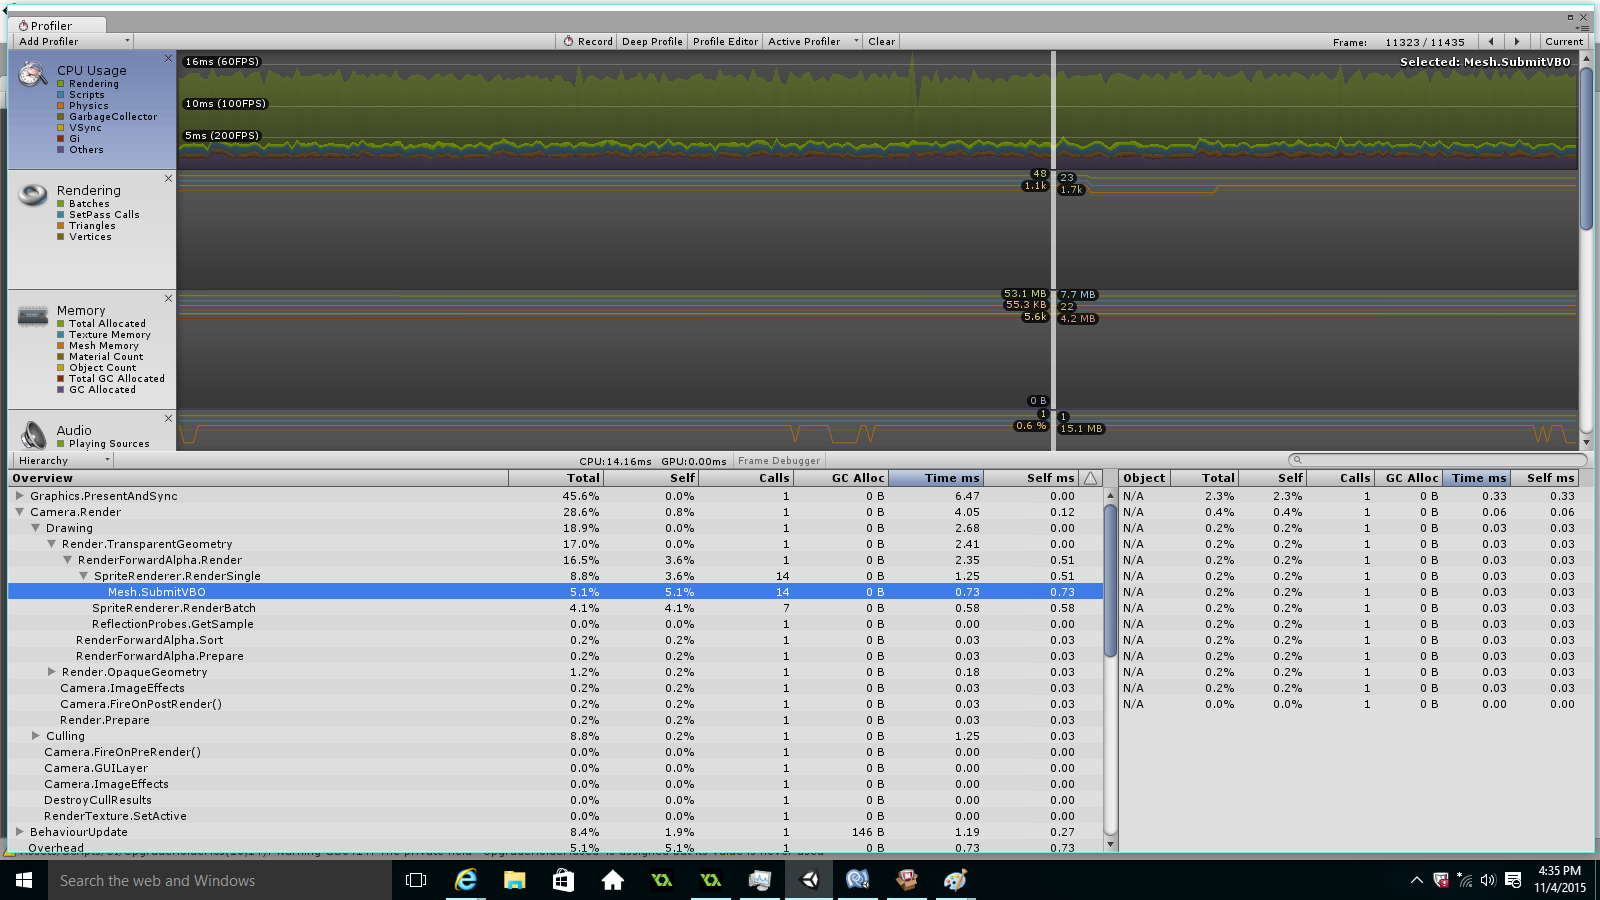Close the Audio profiler module

pyautogui.click(x=168, y=419)
